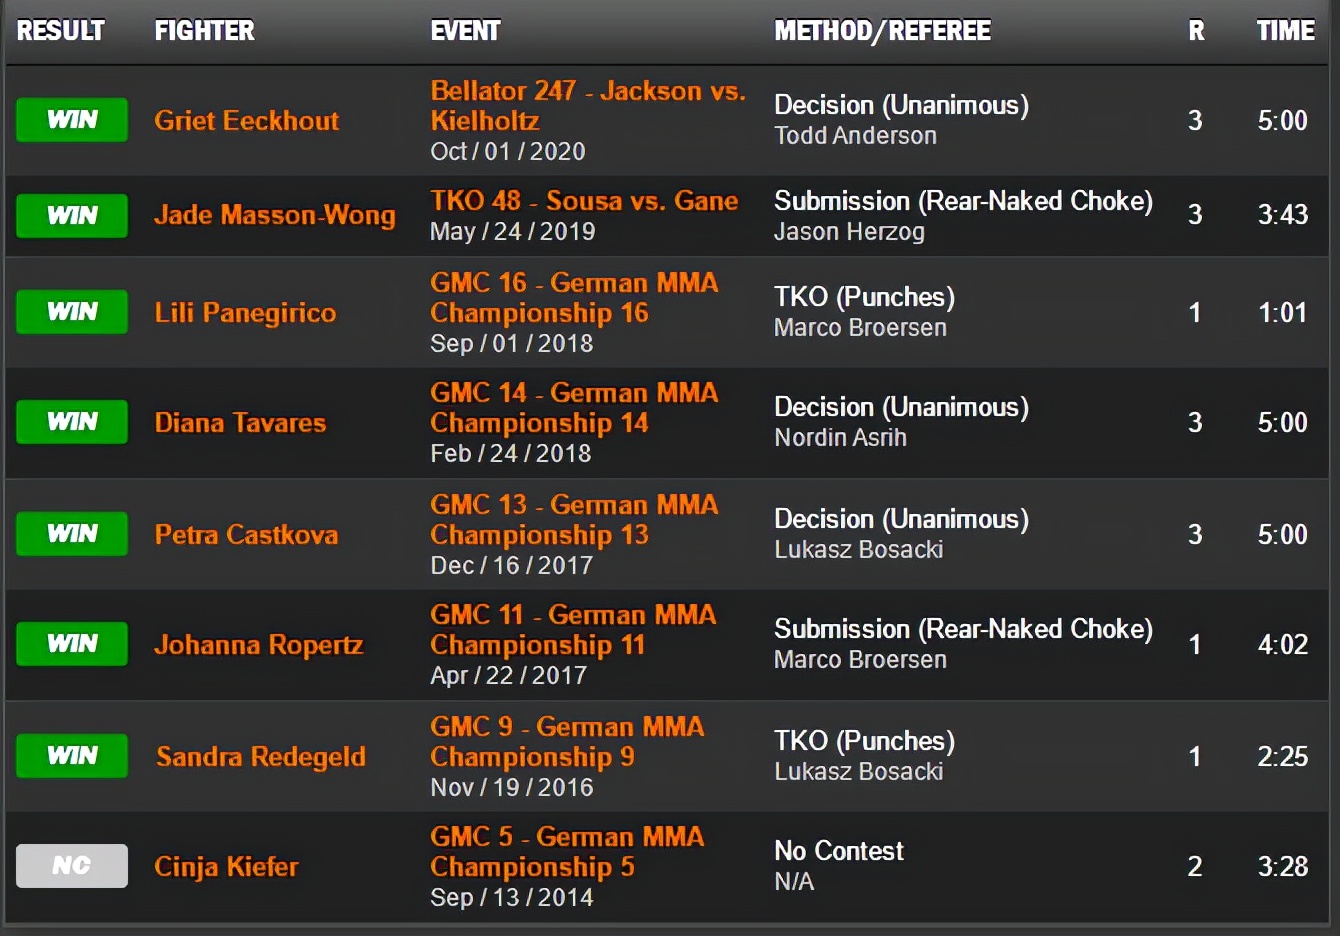This screenshot has width=1340, height=936.
Task: Open Johanna Ropertz fighter page
Action: pos(258,645)
